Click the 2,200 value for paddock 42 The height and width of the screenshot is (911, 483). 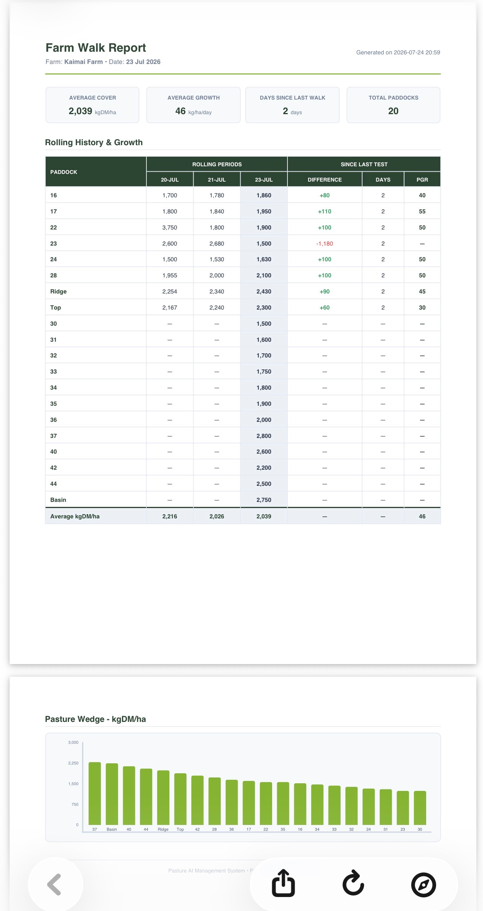click(x=263, y=468)
